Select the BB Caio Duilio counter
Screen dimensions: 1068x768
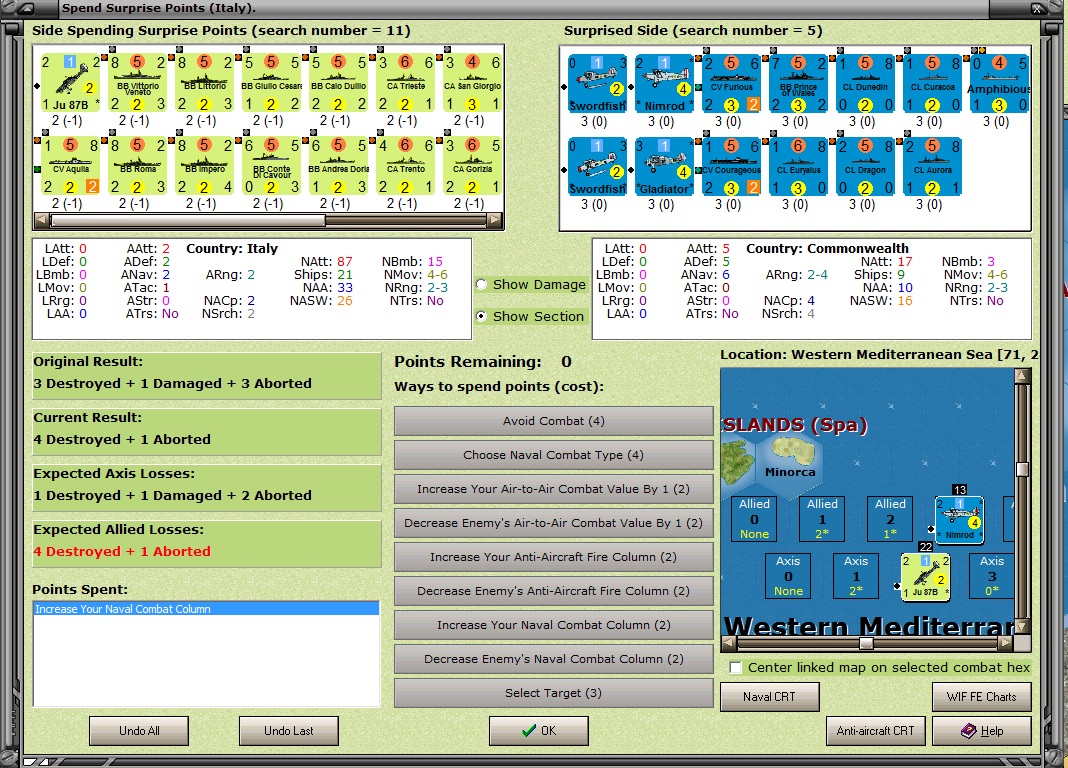tap(339, 83)
